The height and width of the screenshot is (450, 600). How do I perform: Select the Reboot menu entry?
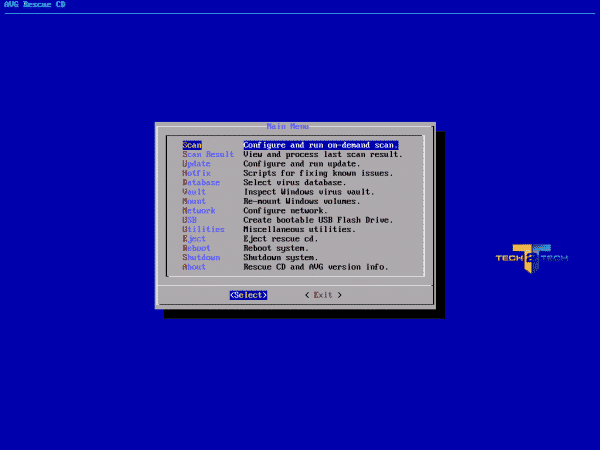click(x=196, y=248)
